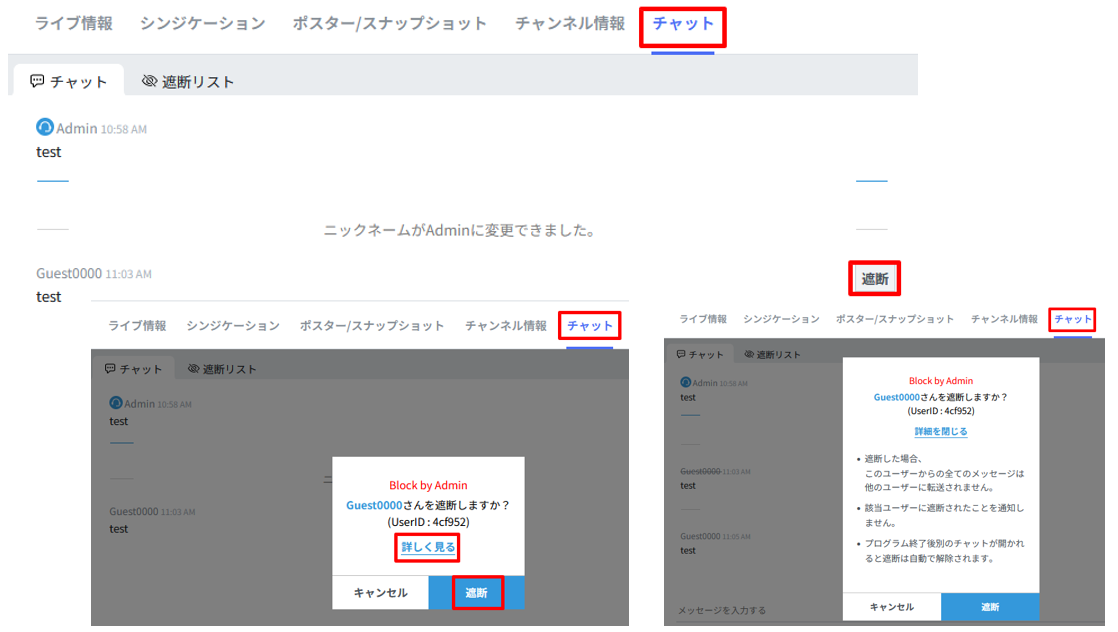Viewport: 1118px width, 632px height.
Task: Click ライブ情報 tab above the 詳しく見る dialog screenshot
Action: click(137, 325)
